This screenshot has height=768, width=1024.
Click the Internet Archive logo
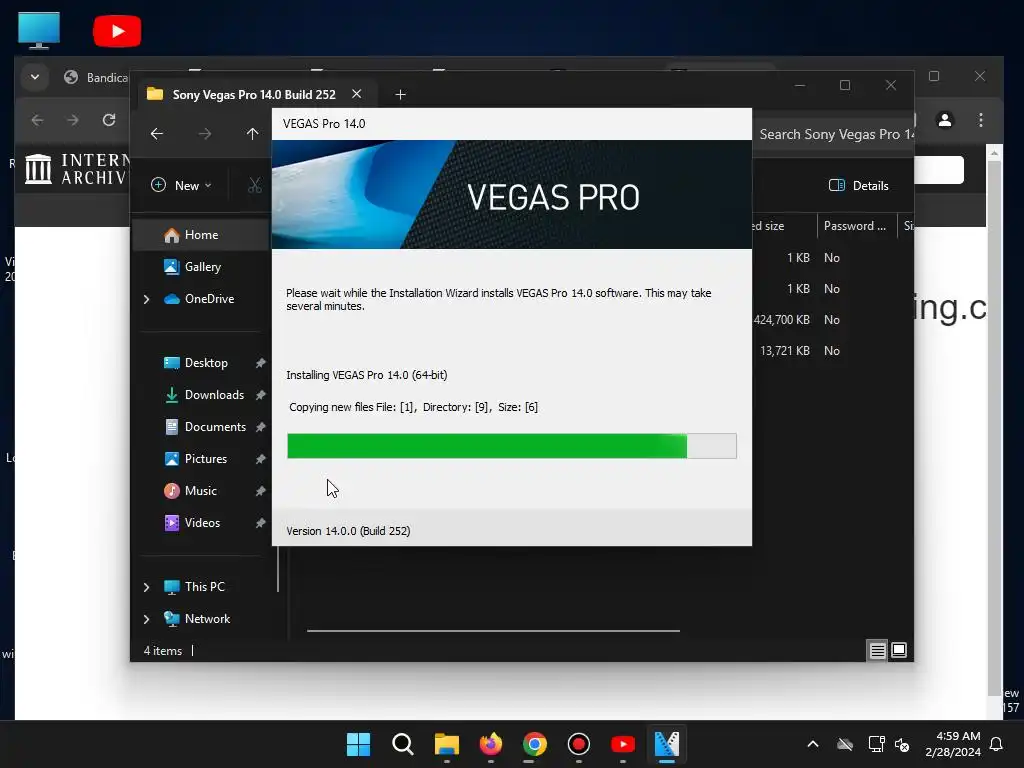point(75,169)
